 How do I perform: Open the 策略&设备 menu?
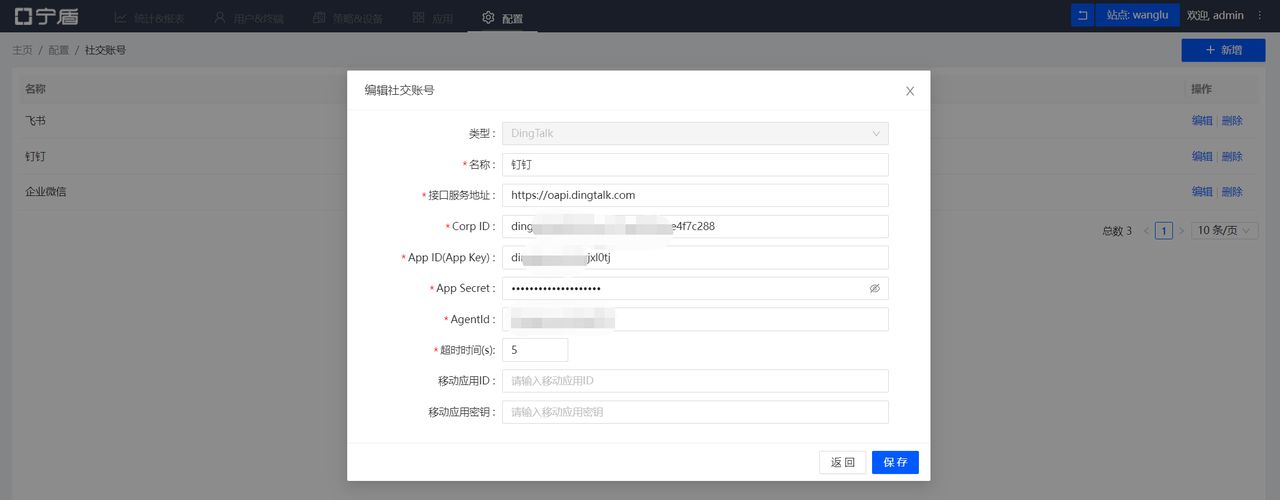coord(347,17)
